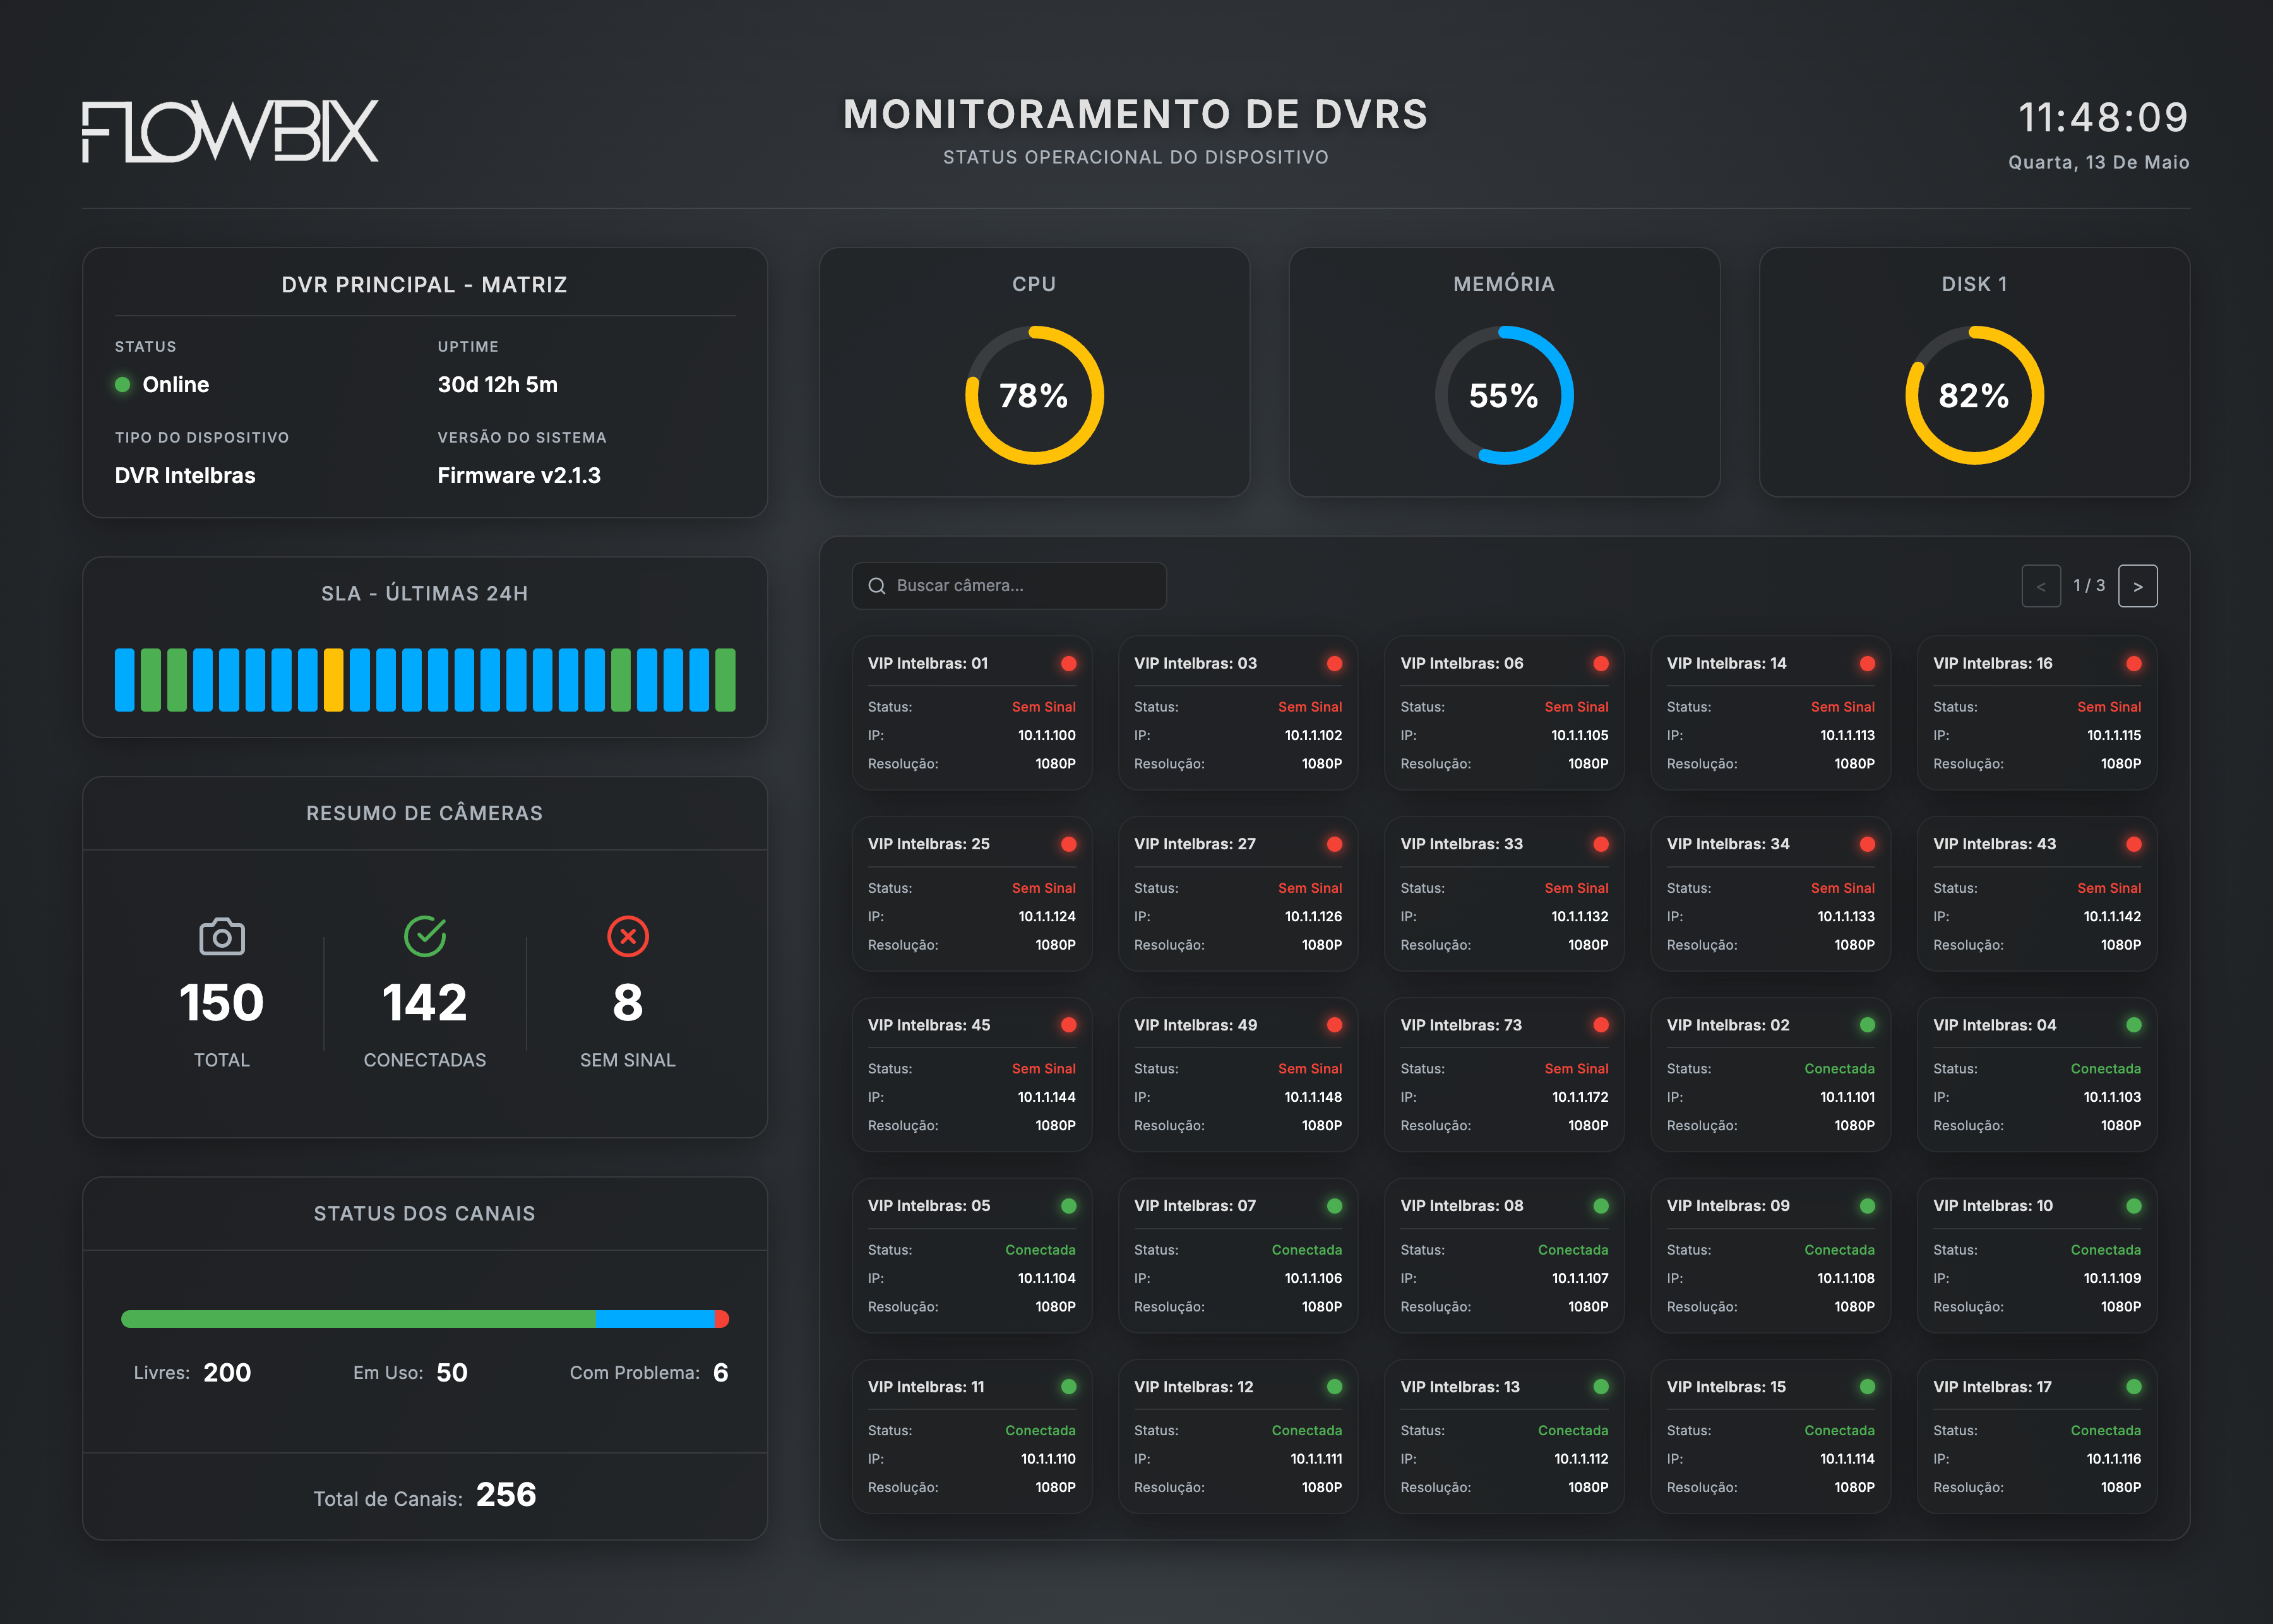
Task: Click the Disk 1 82% gauge
Action: point(1974,395)
